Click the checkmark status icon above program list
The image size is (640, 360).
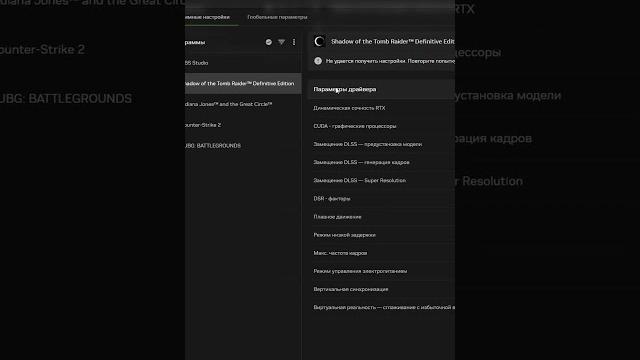pos(269,42)
